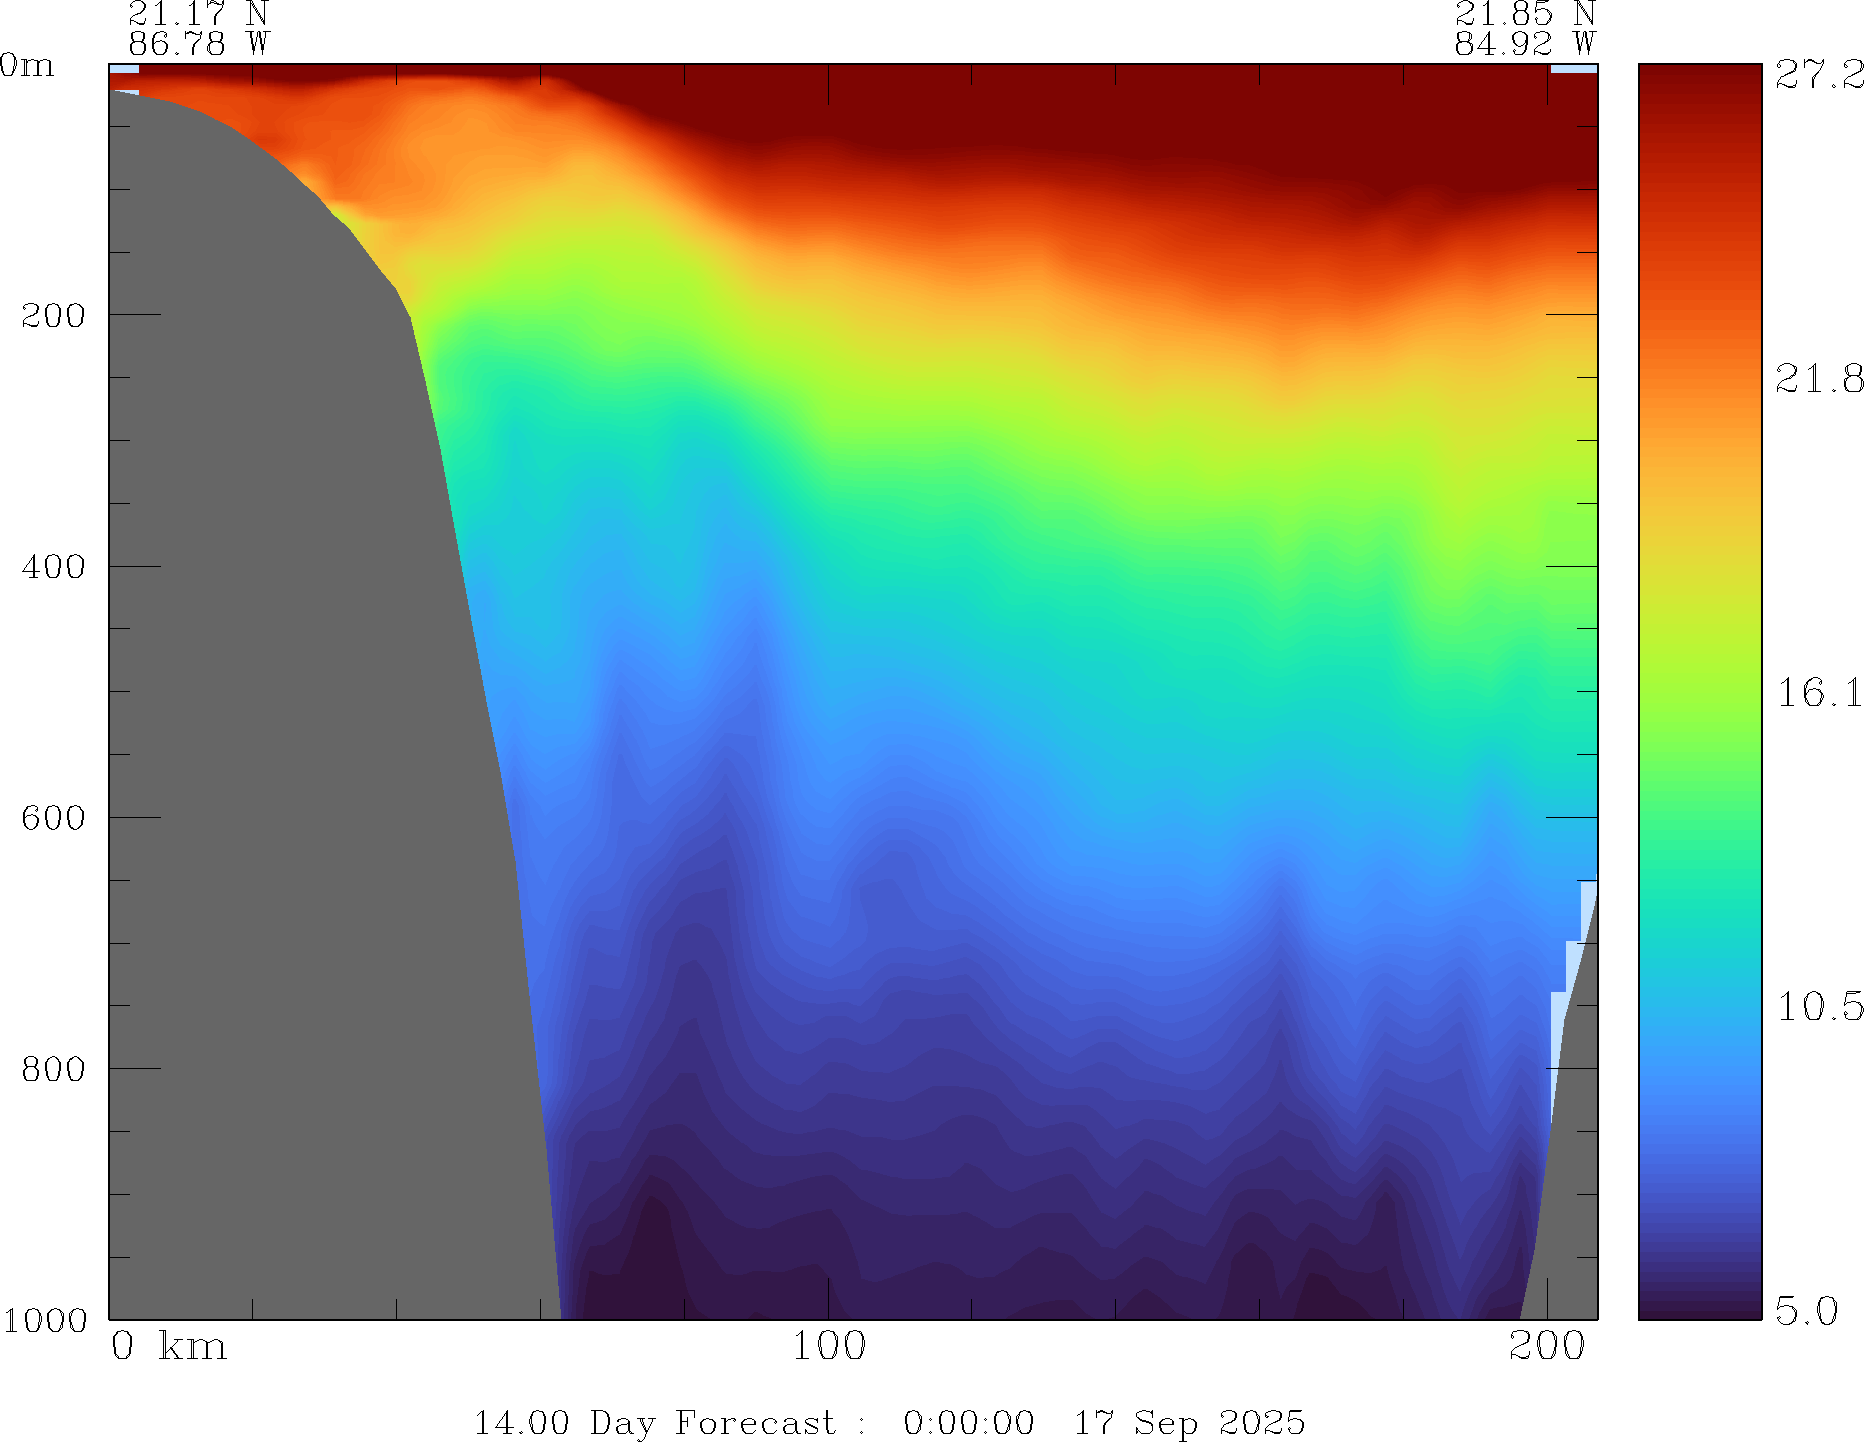Select the 800 depth axis label
The height and width of the screenshot is (1442, 1864).
point(53,1069)
